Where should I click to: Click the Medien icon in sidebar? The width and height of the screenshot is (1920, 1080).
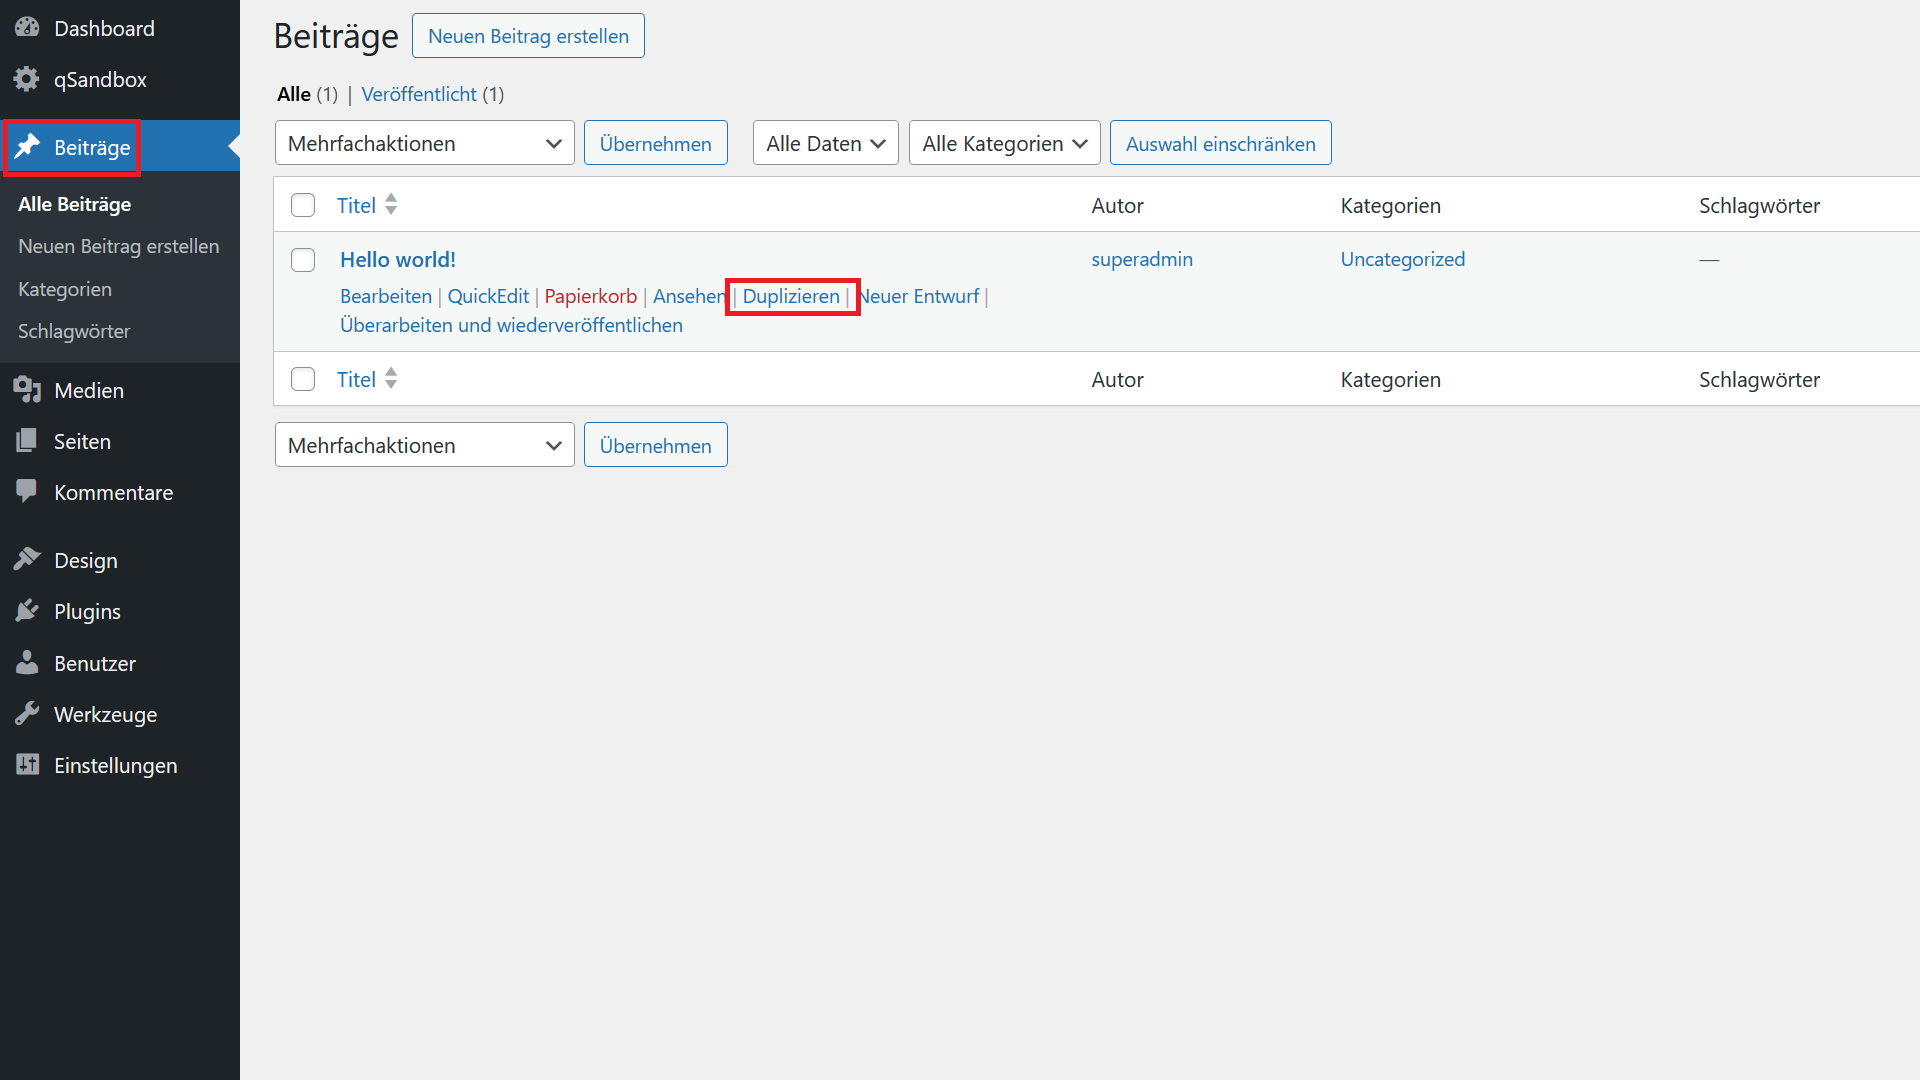pyautogui.click(x=26, y=389)
